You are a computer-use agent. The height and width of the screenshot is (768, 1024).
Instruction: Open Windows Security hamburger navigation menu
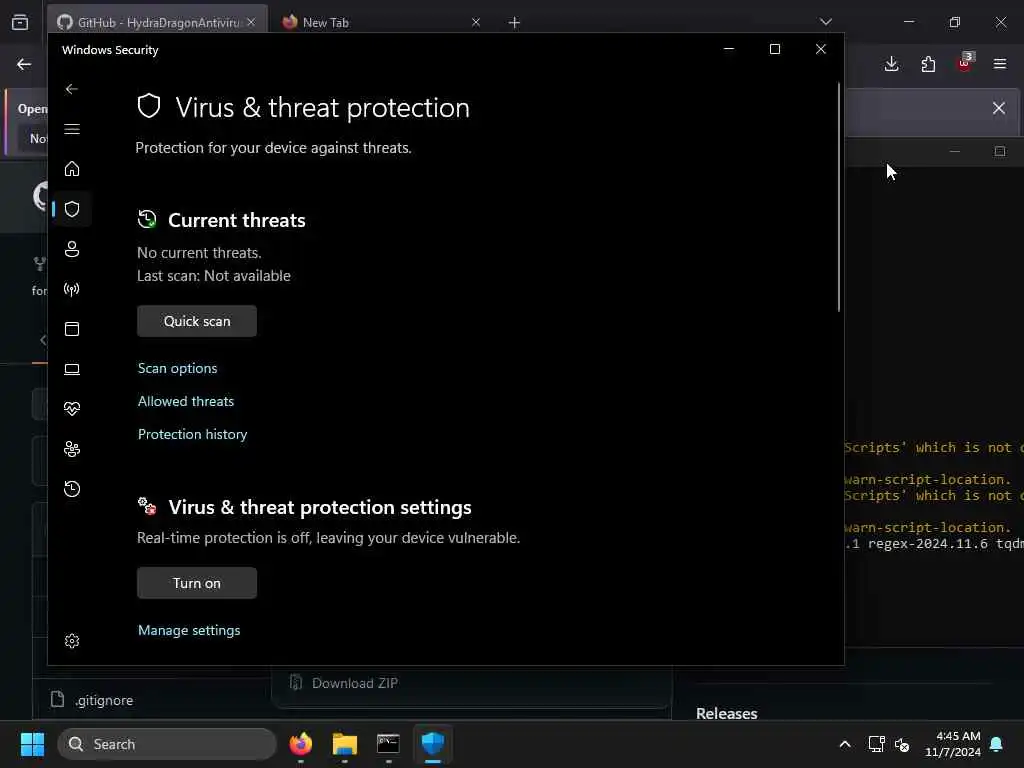tap(72, 129)
